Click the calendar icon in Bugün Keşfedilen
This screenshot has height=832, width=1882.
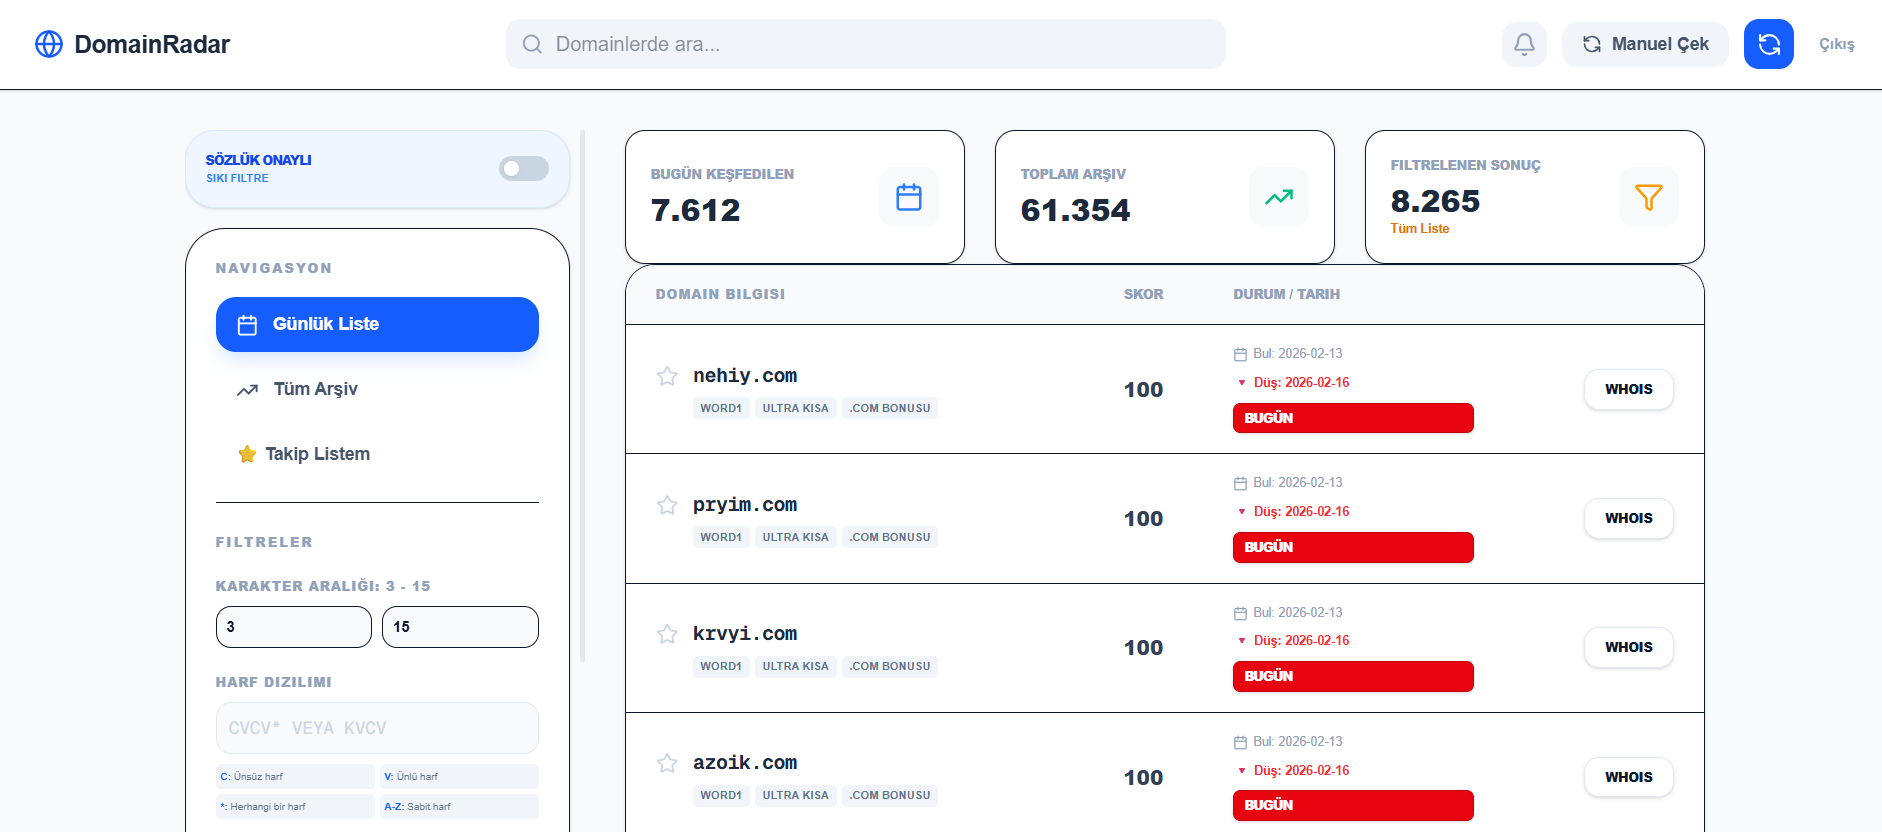coord(908,197)
